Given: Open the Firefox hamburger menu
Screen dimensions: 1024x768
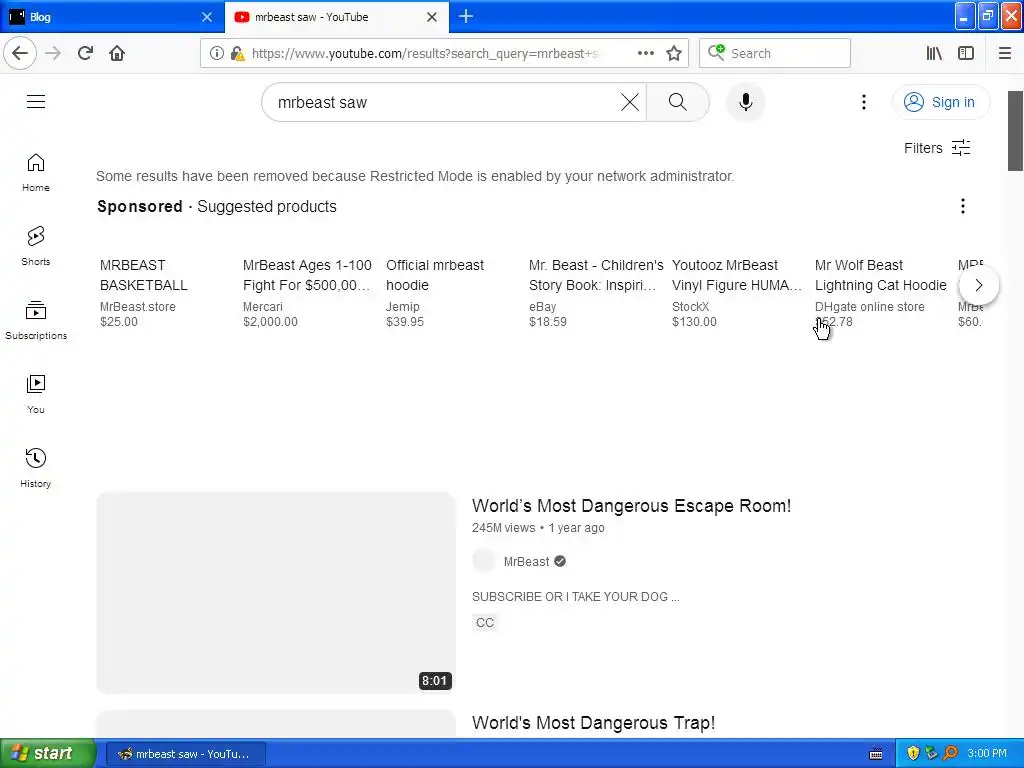Looking at the screenshot, I should point(1005,54).
